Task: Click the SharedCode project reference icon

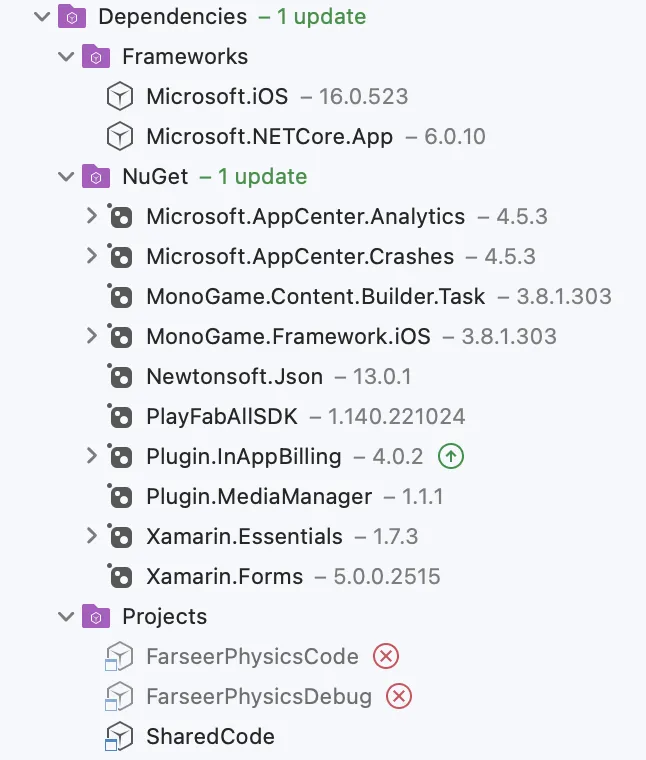Action: point(120,737)
